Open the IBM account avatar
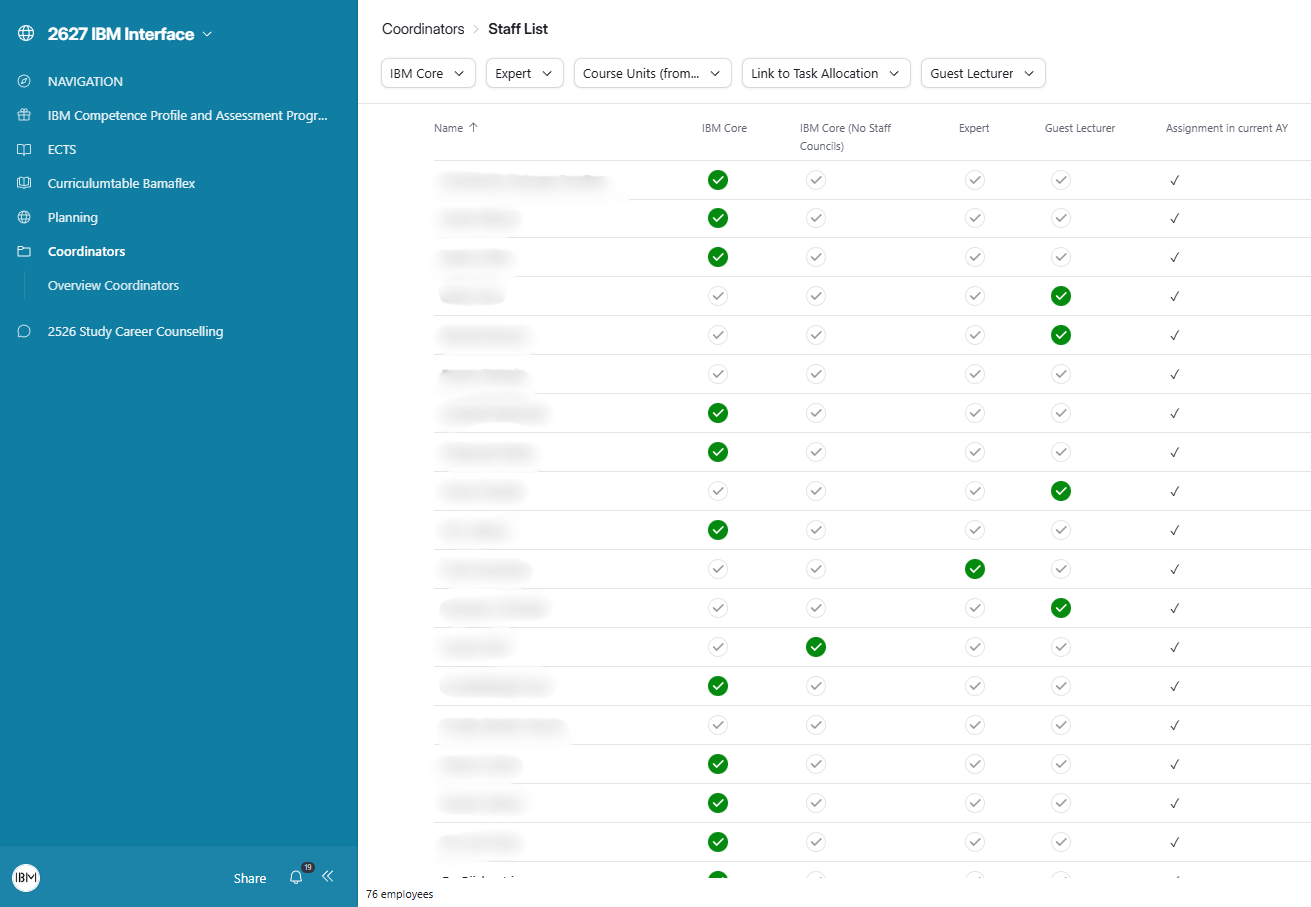 coord(26,878)
